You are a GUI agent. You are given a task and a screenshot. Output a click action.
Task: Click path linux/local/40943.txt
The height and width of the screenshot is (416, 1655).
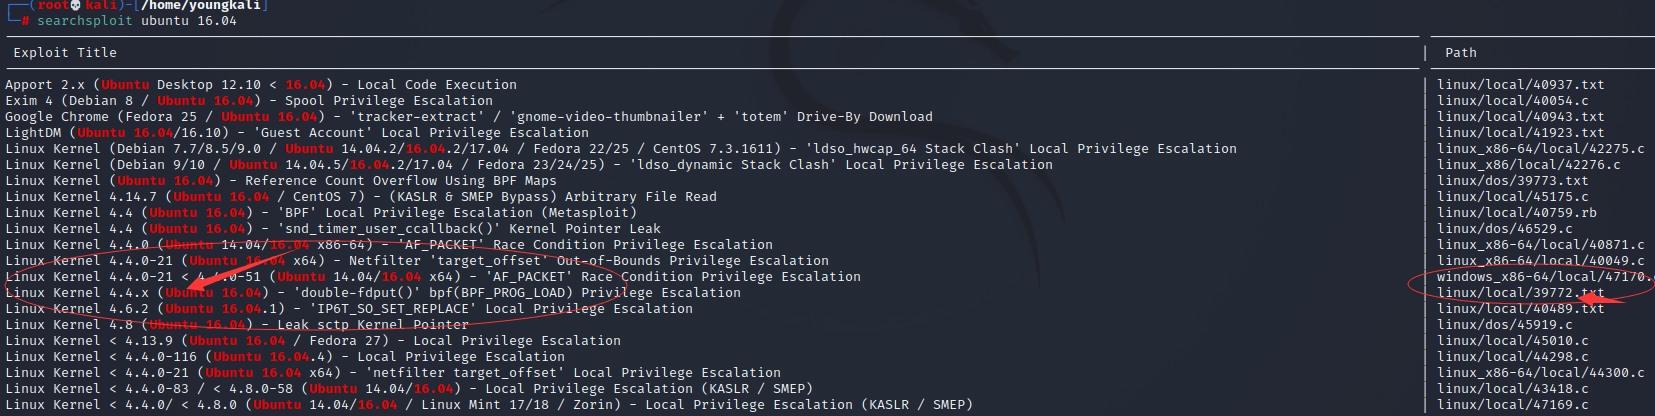1520,117
